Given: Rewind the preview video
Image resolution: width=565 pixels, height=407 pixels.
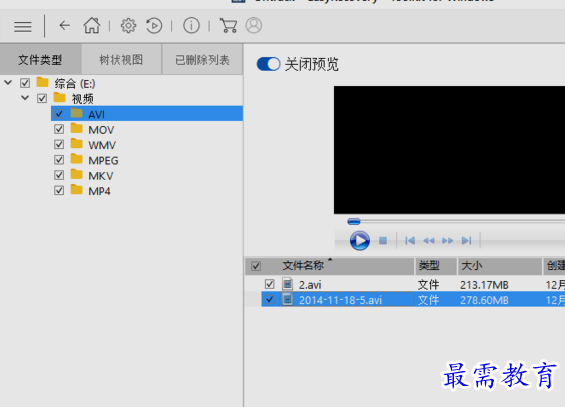Looking at the screenshot, I should coord(428,241).
